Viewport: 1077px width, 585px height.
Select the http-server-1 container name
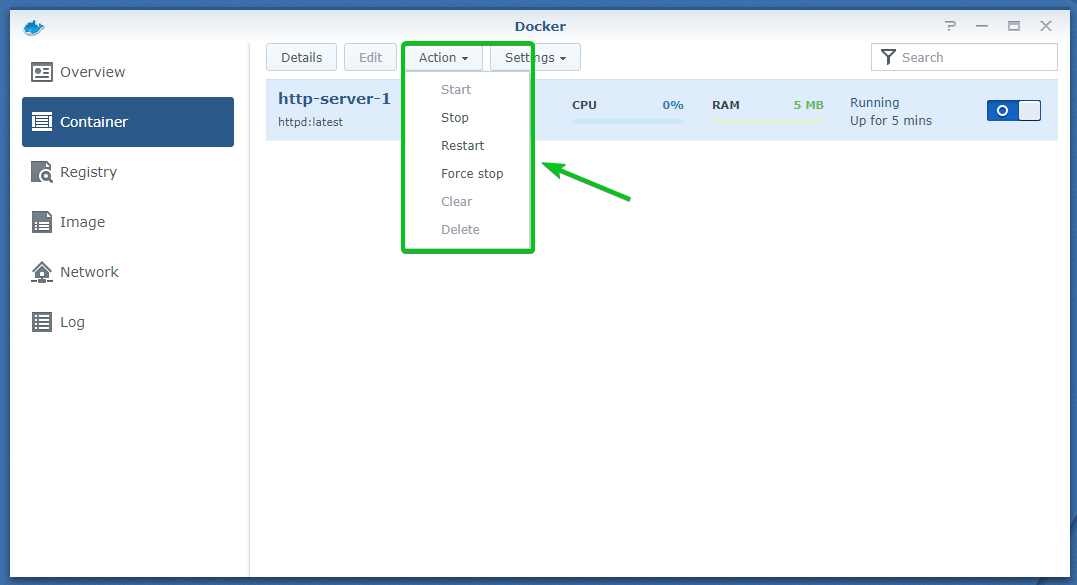334,98
